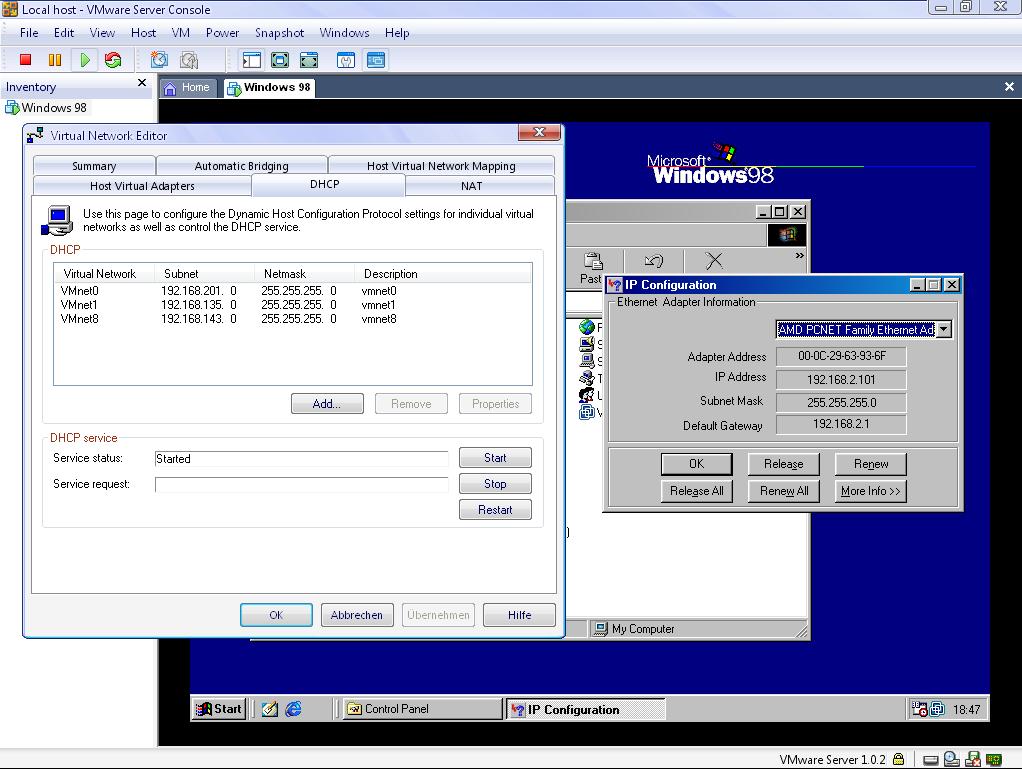Click the green Power On play icon

[x=84, y=60]
